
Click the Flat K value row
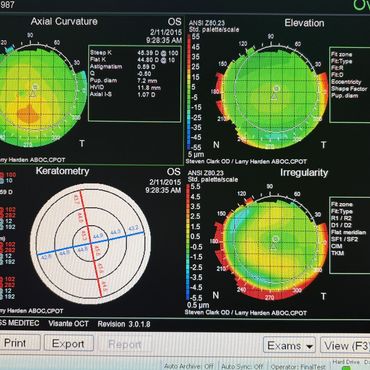[x=134, y=60]
